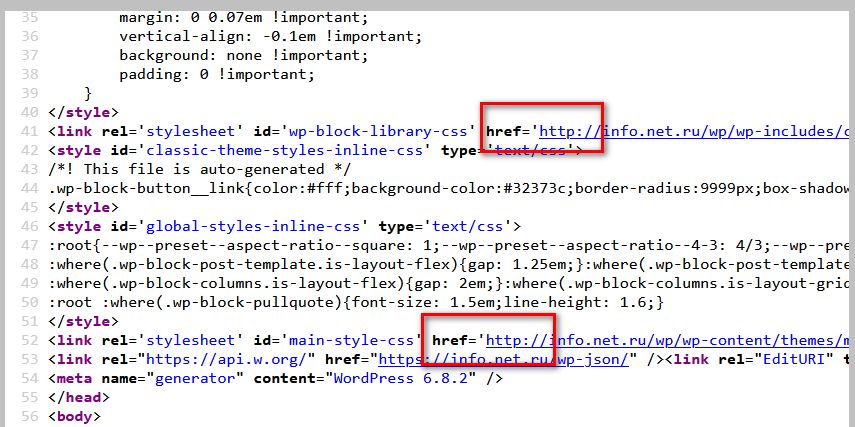Click line number 35

(29, 17)
